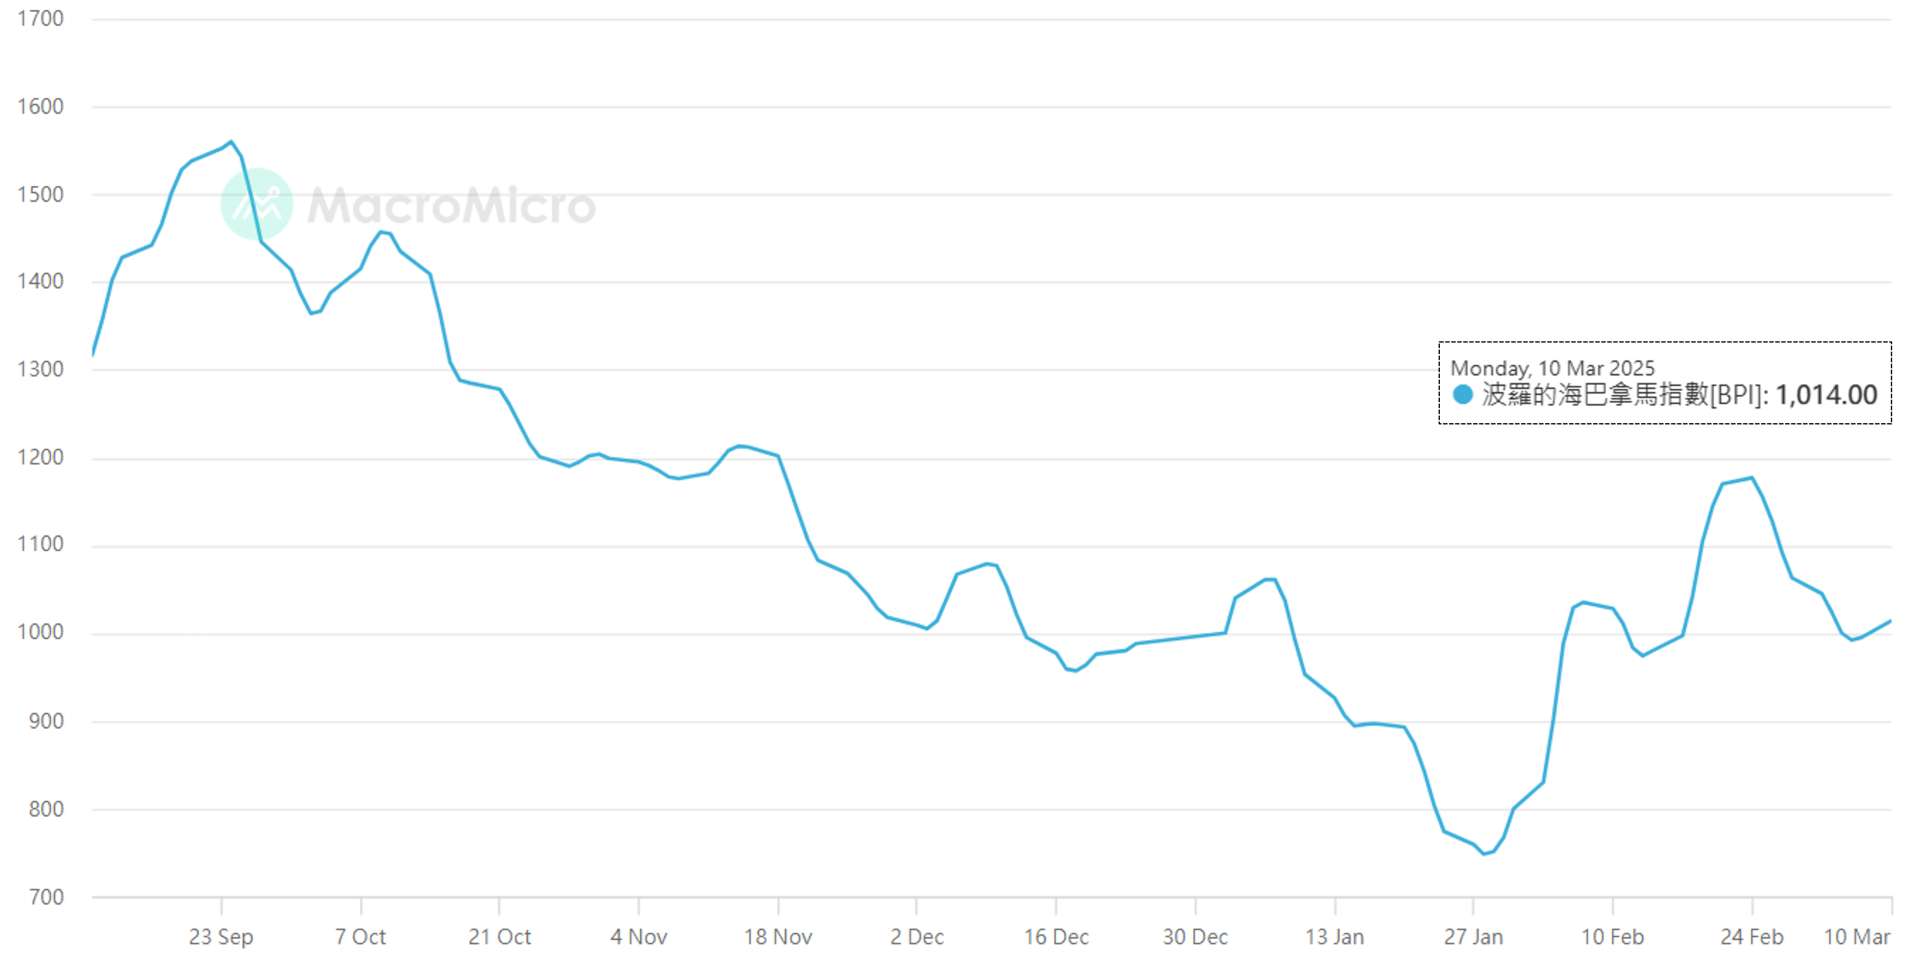Click the 2 Dec x-axis label
1920x967 pixels.
tap(917, 937)
